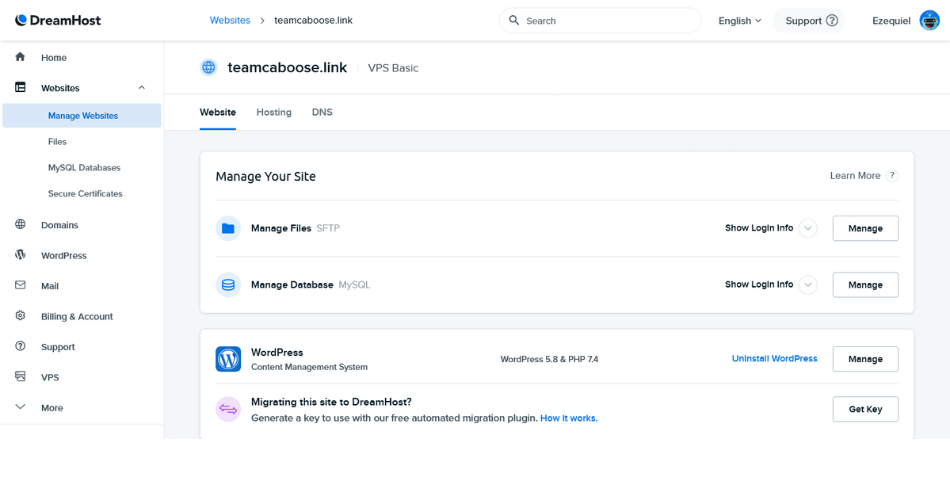Click the Domains globe icon
Screen dimensions: 950x480
[20, 225]
